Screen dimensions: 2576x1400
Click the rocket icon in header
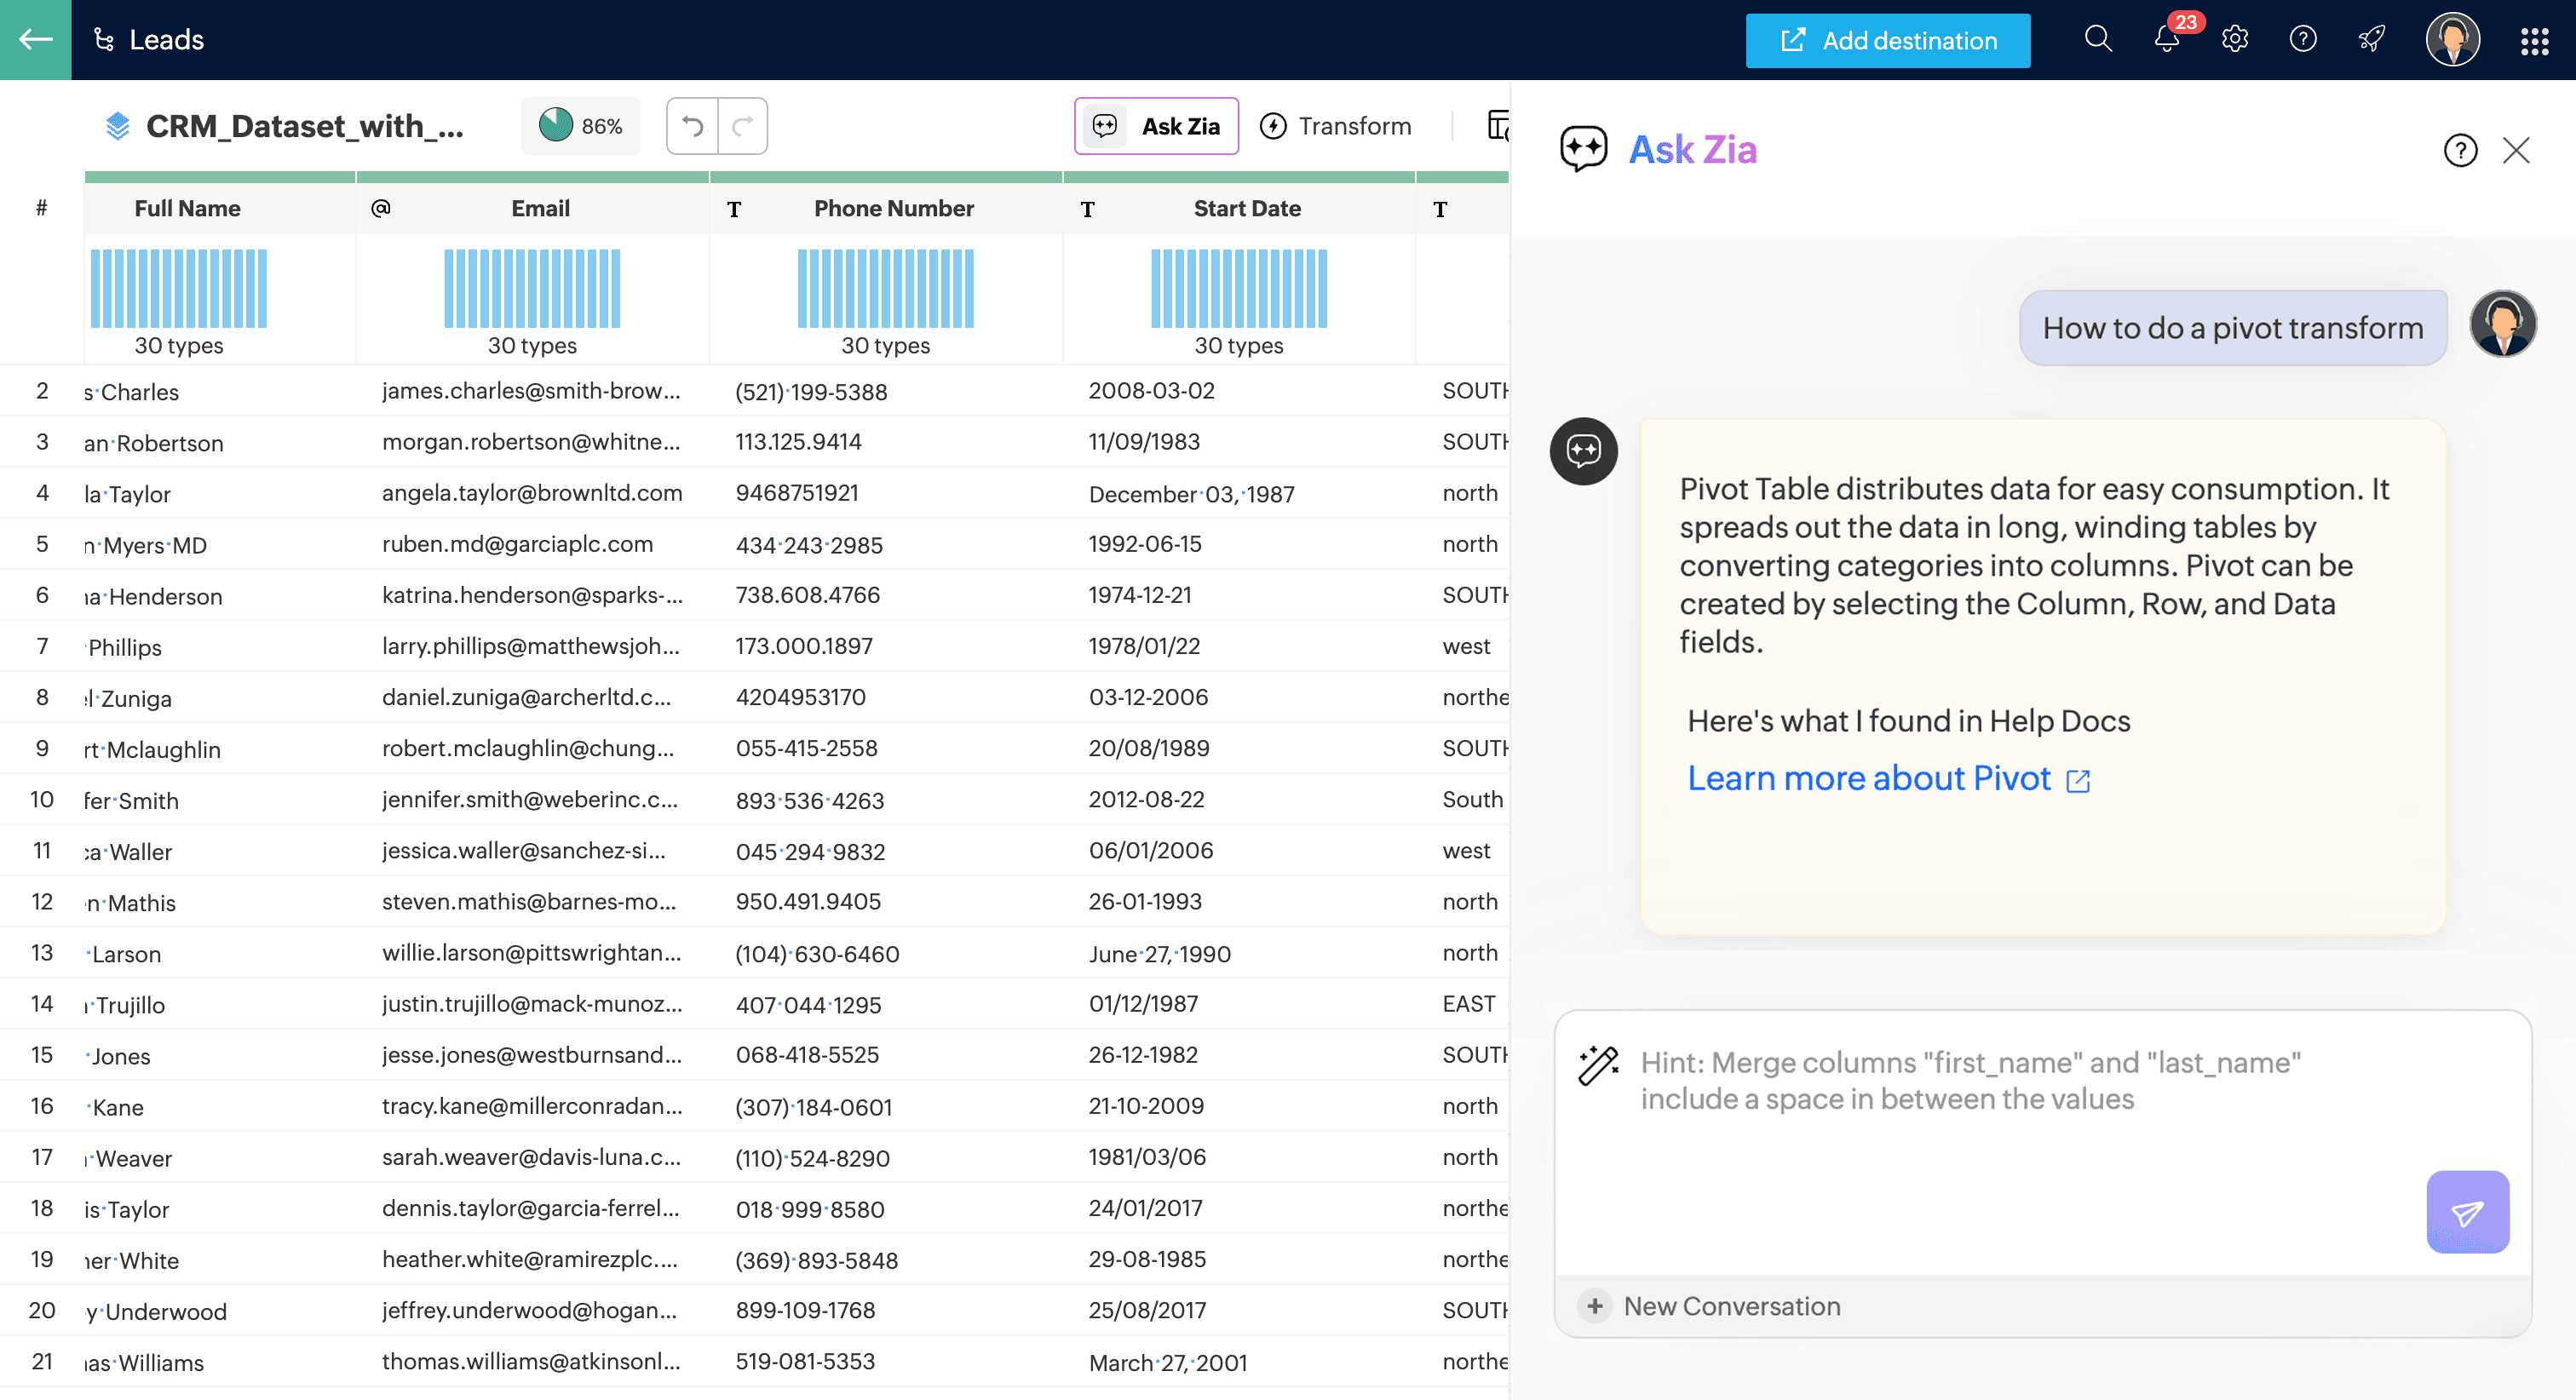point(2371,40)
